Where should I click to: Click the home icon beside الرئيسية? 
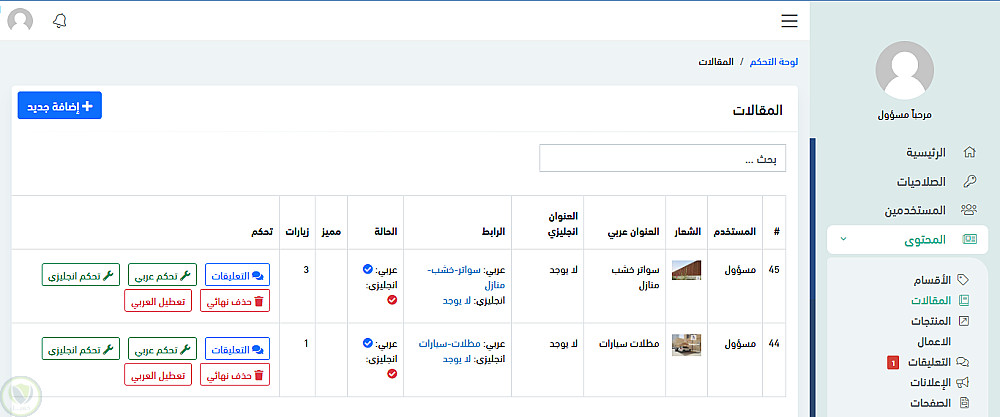point(968,153)
